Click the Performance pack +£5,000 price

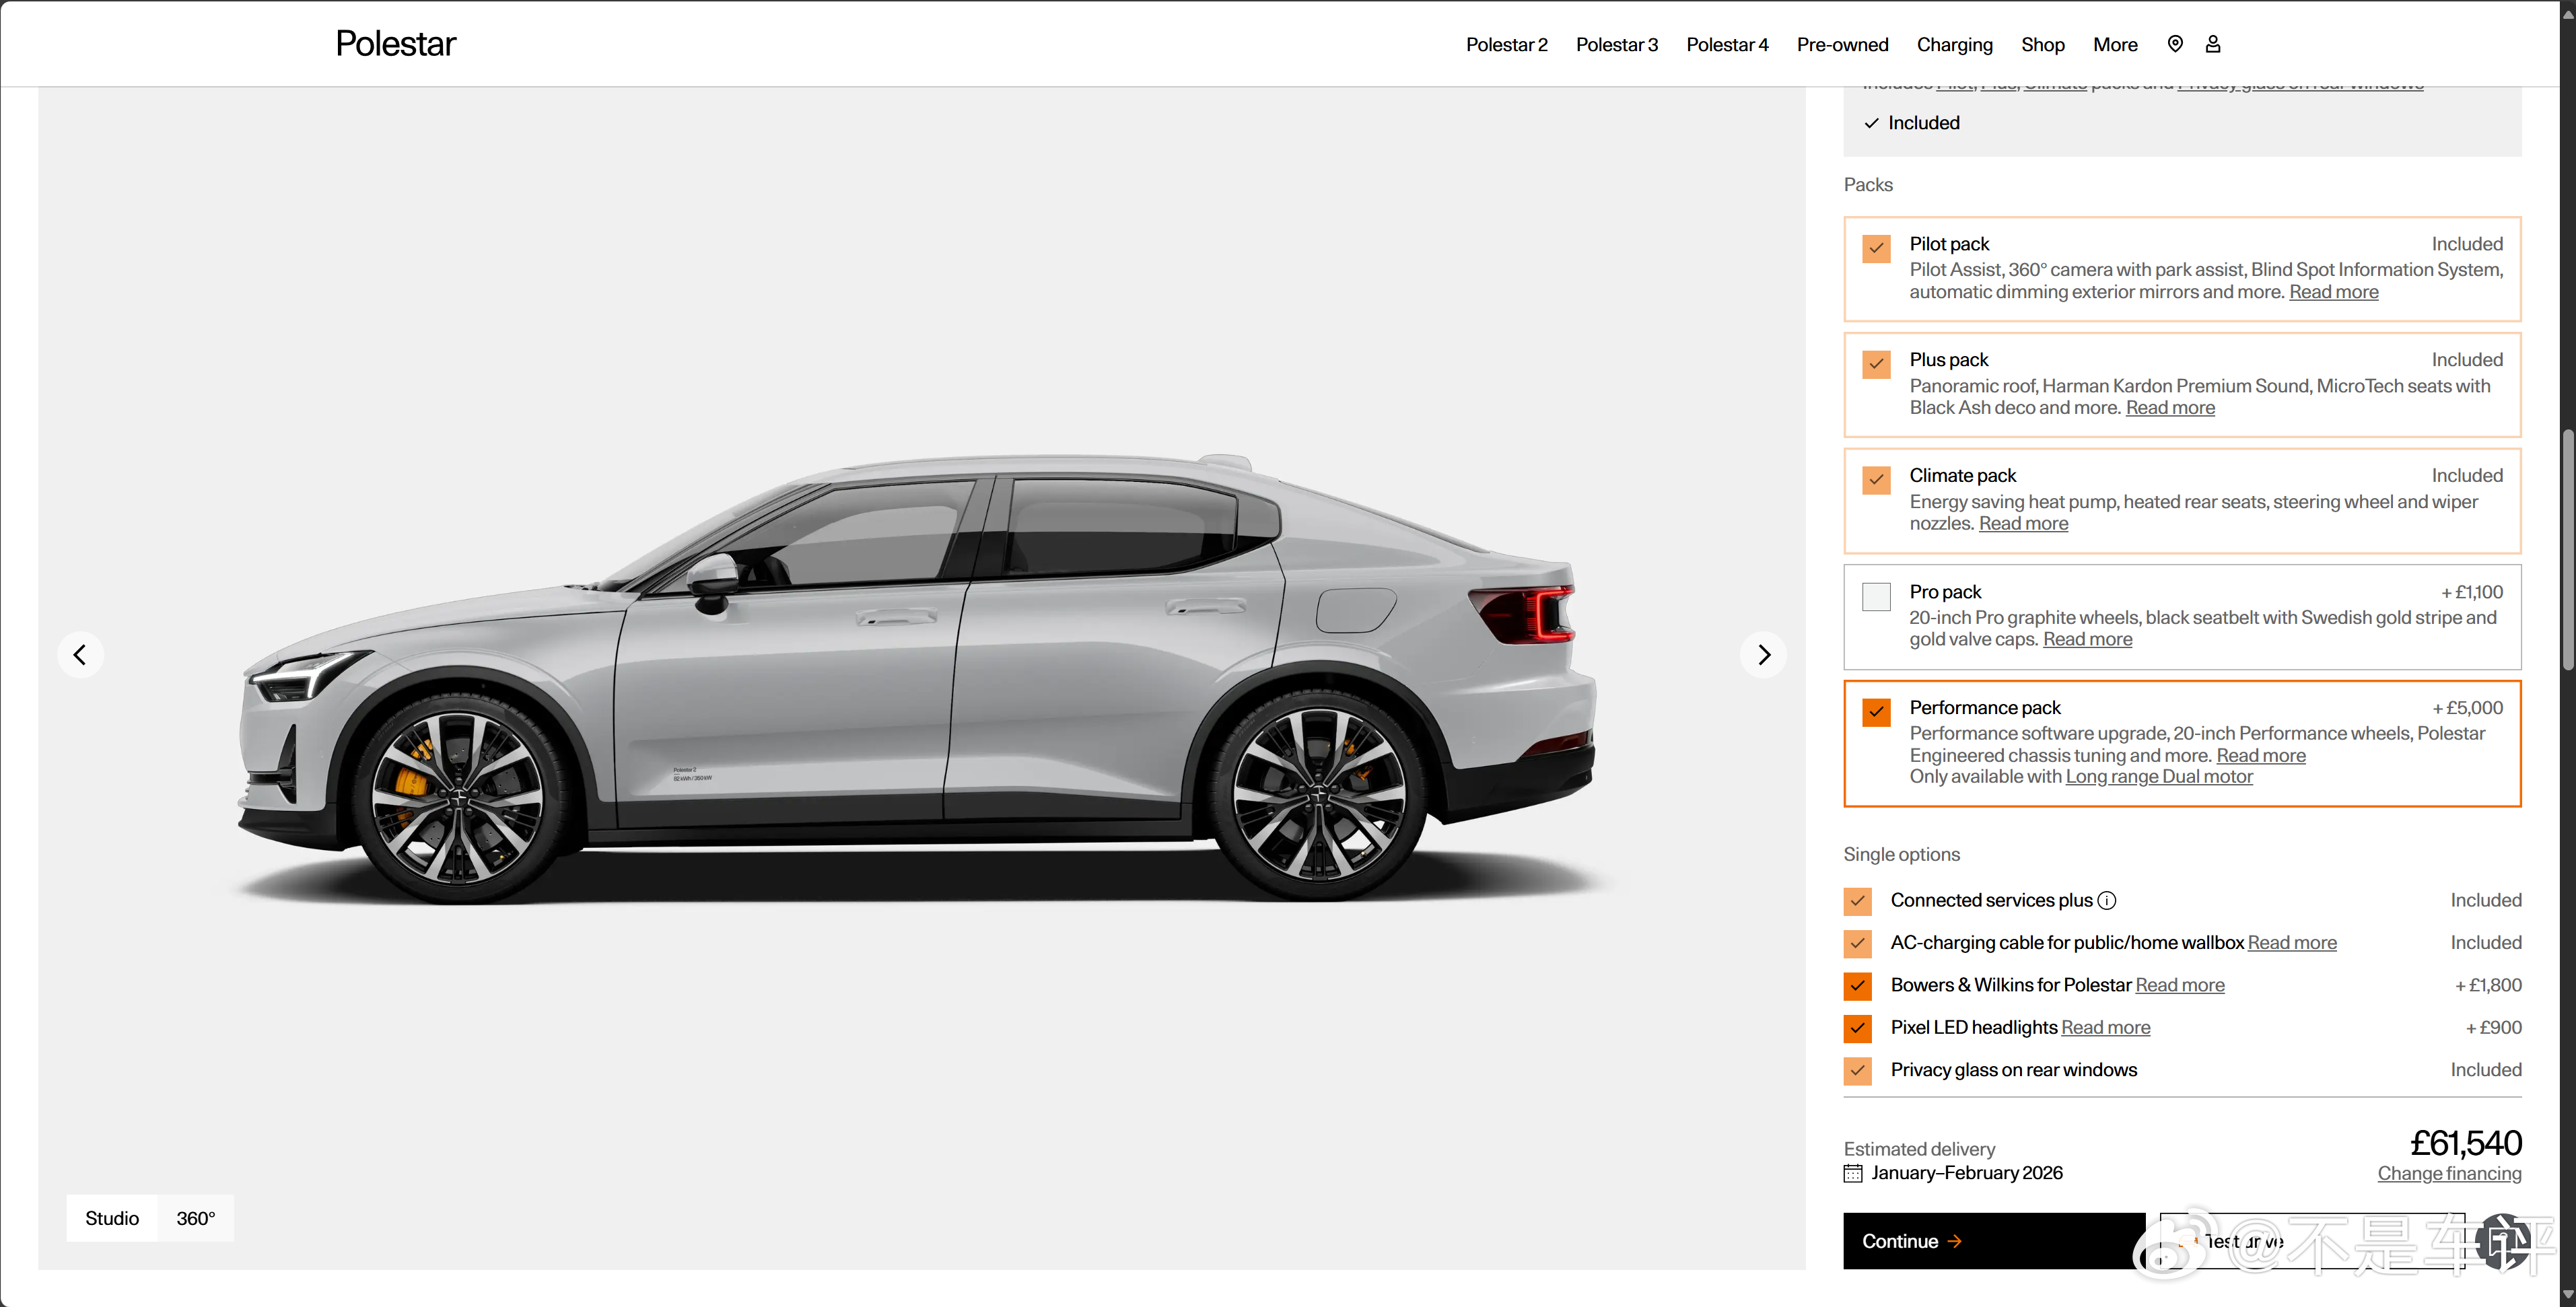tap(2467, 708)
